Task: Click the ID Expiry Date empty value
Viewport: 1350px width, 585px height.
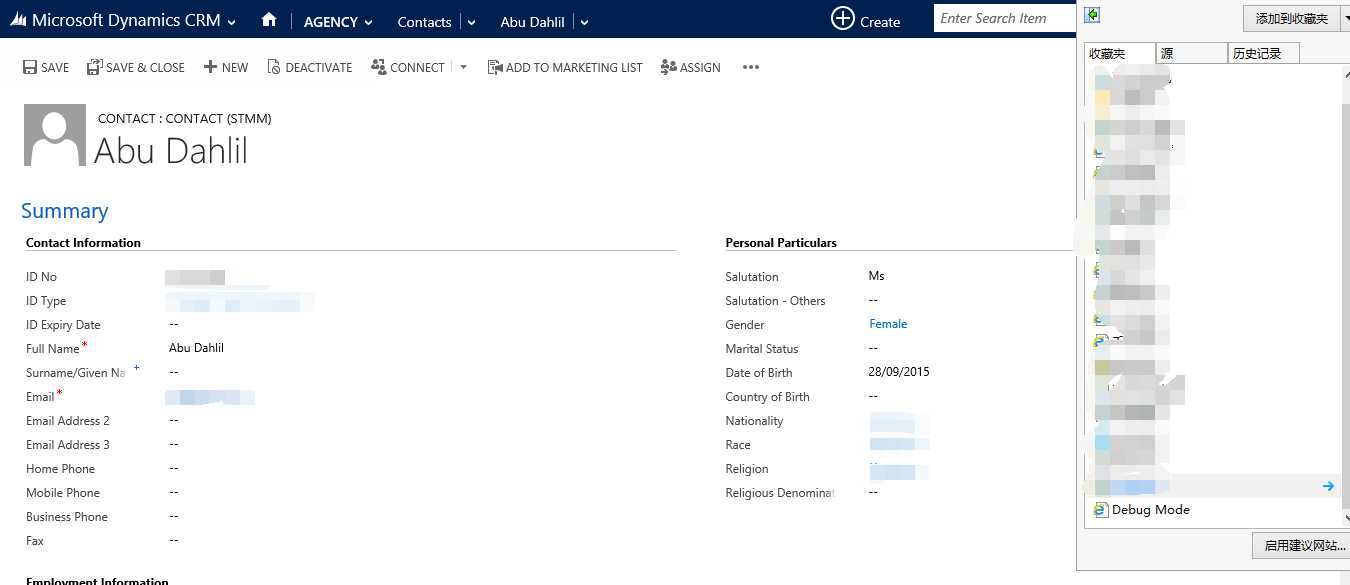Action: coord(174,324)
